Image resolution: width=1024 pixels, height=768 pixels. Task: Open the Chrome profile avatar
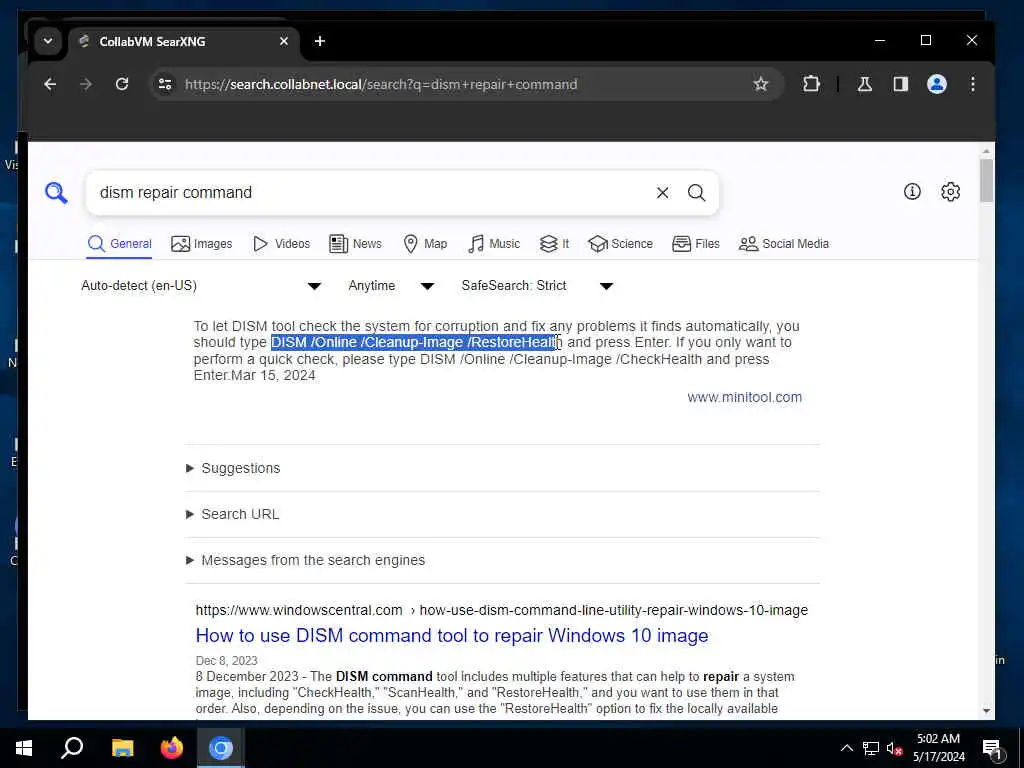[x=936, y=84]
